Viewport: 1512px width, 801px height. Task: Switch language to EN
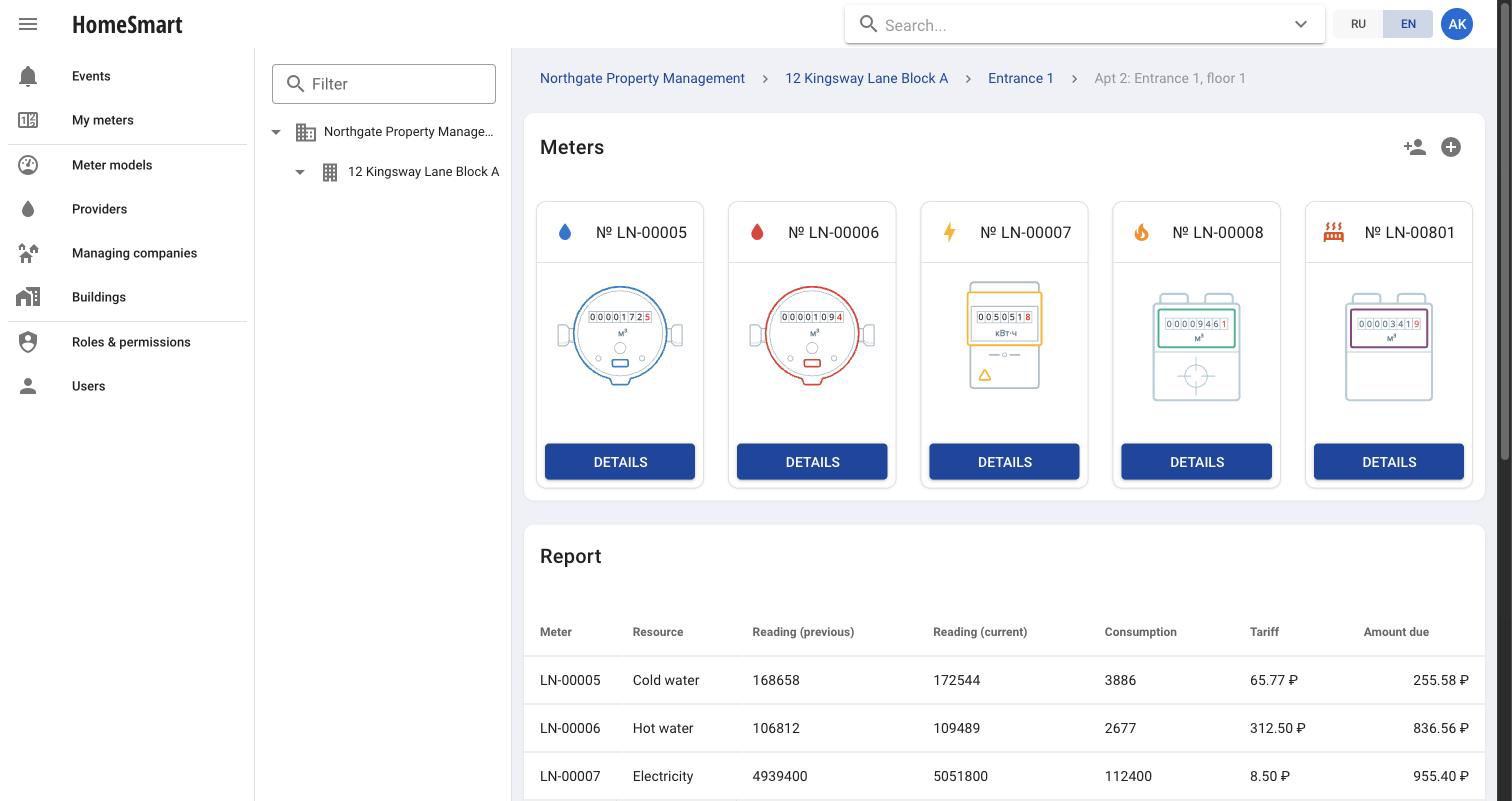[x=1408, y=24]
